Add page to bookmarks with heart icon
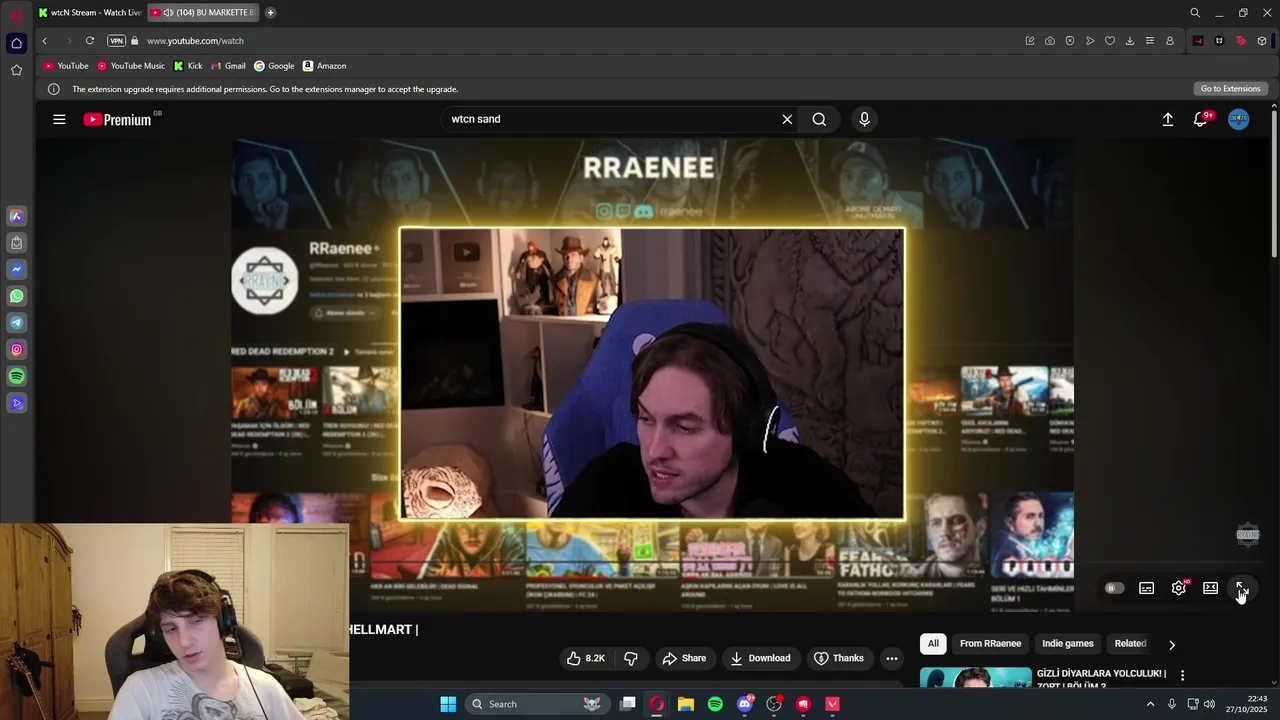Viewport: 1280px width, 720px height. pos(1110,41)
